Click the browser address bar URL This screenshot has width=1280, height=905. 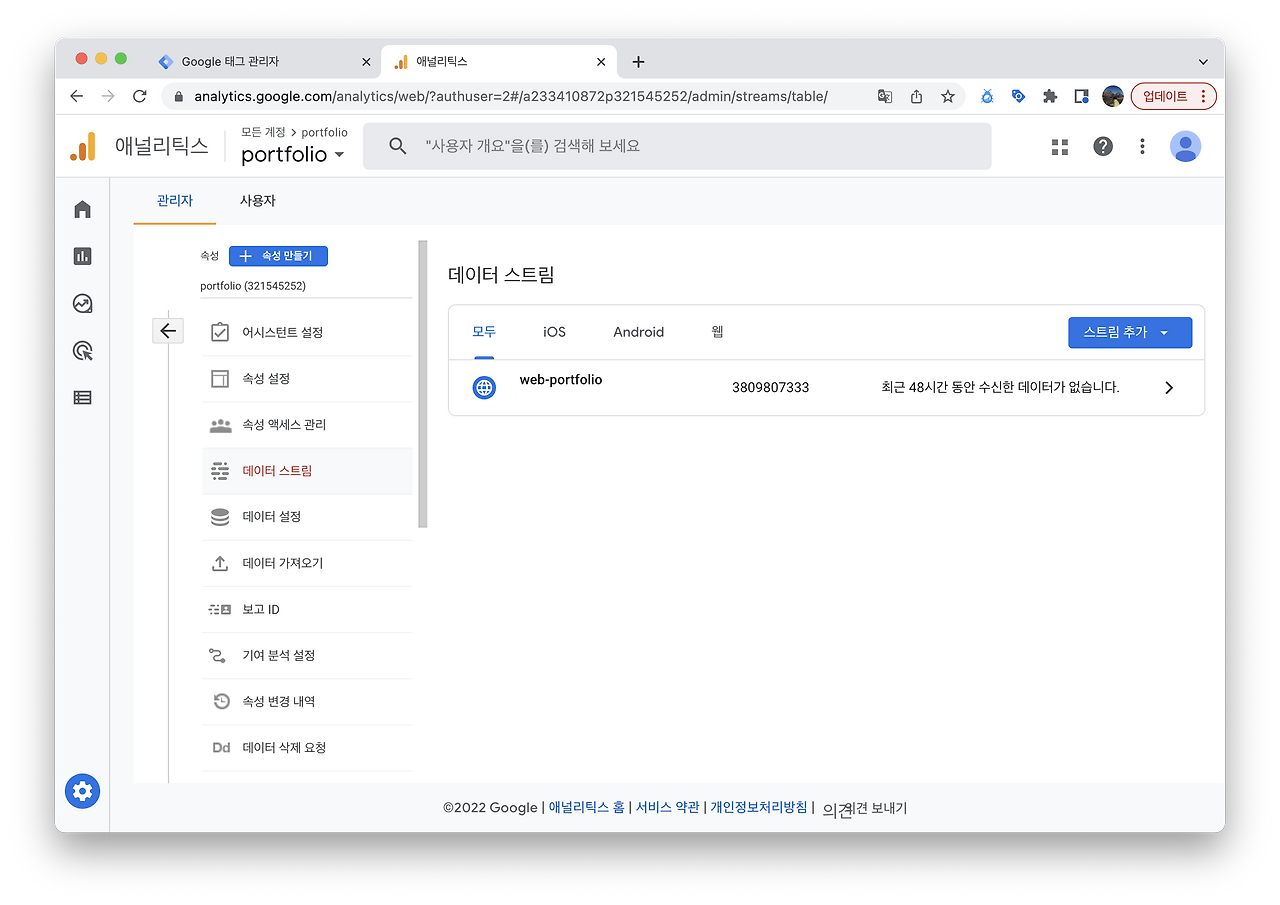(511, 96)
